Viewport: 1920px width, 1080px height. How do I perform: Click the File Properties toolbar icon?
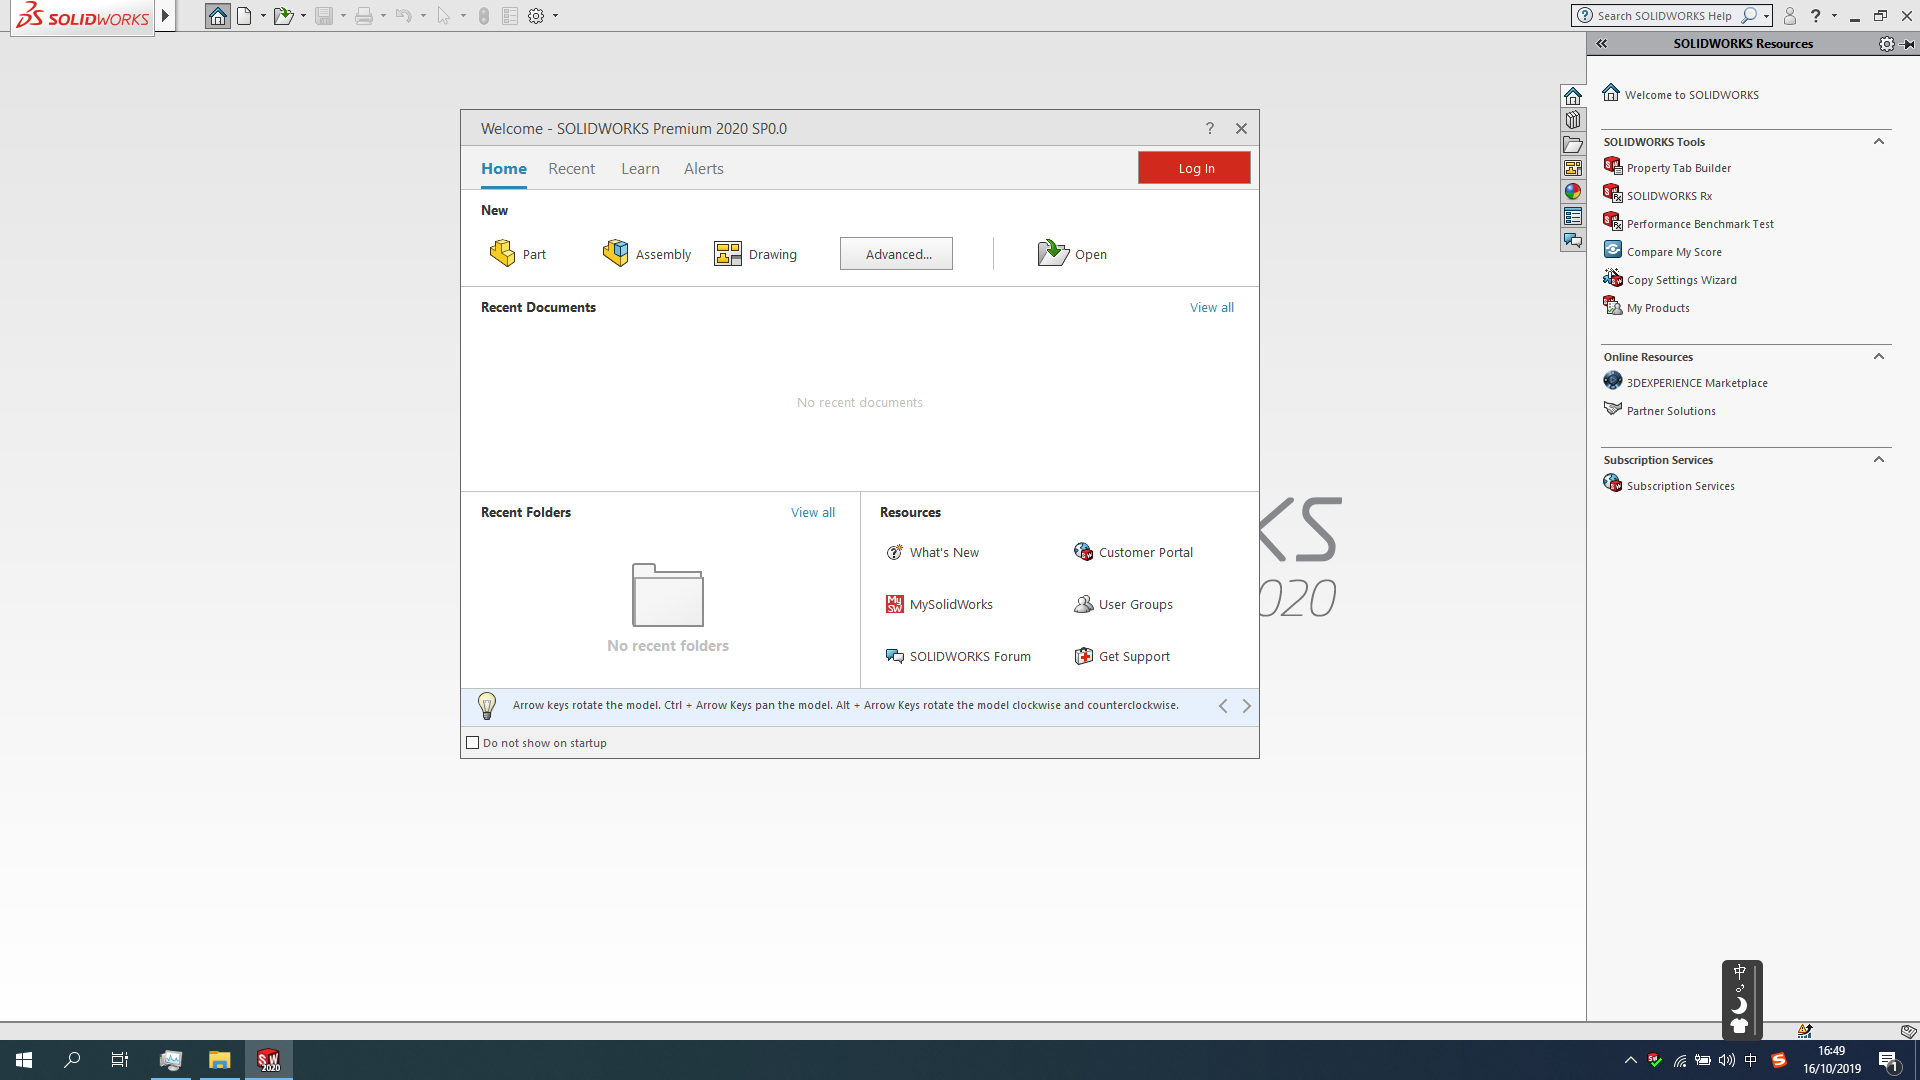tap(510, 16)
